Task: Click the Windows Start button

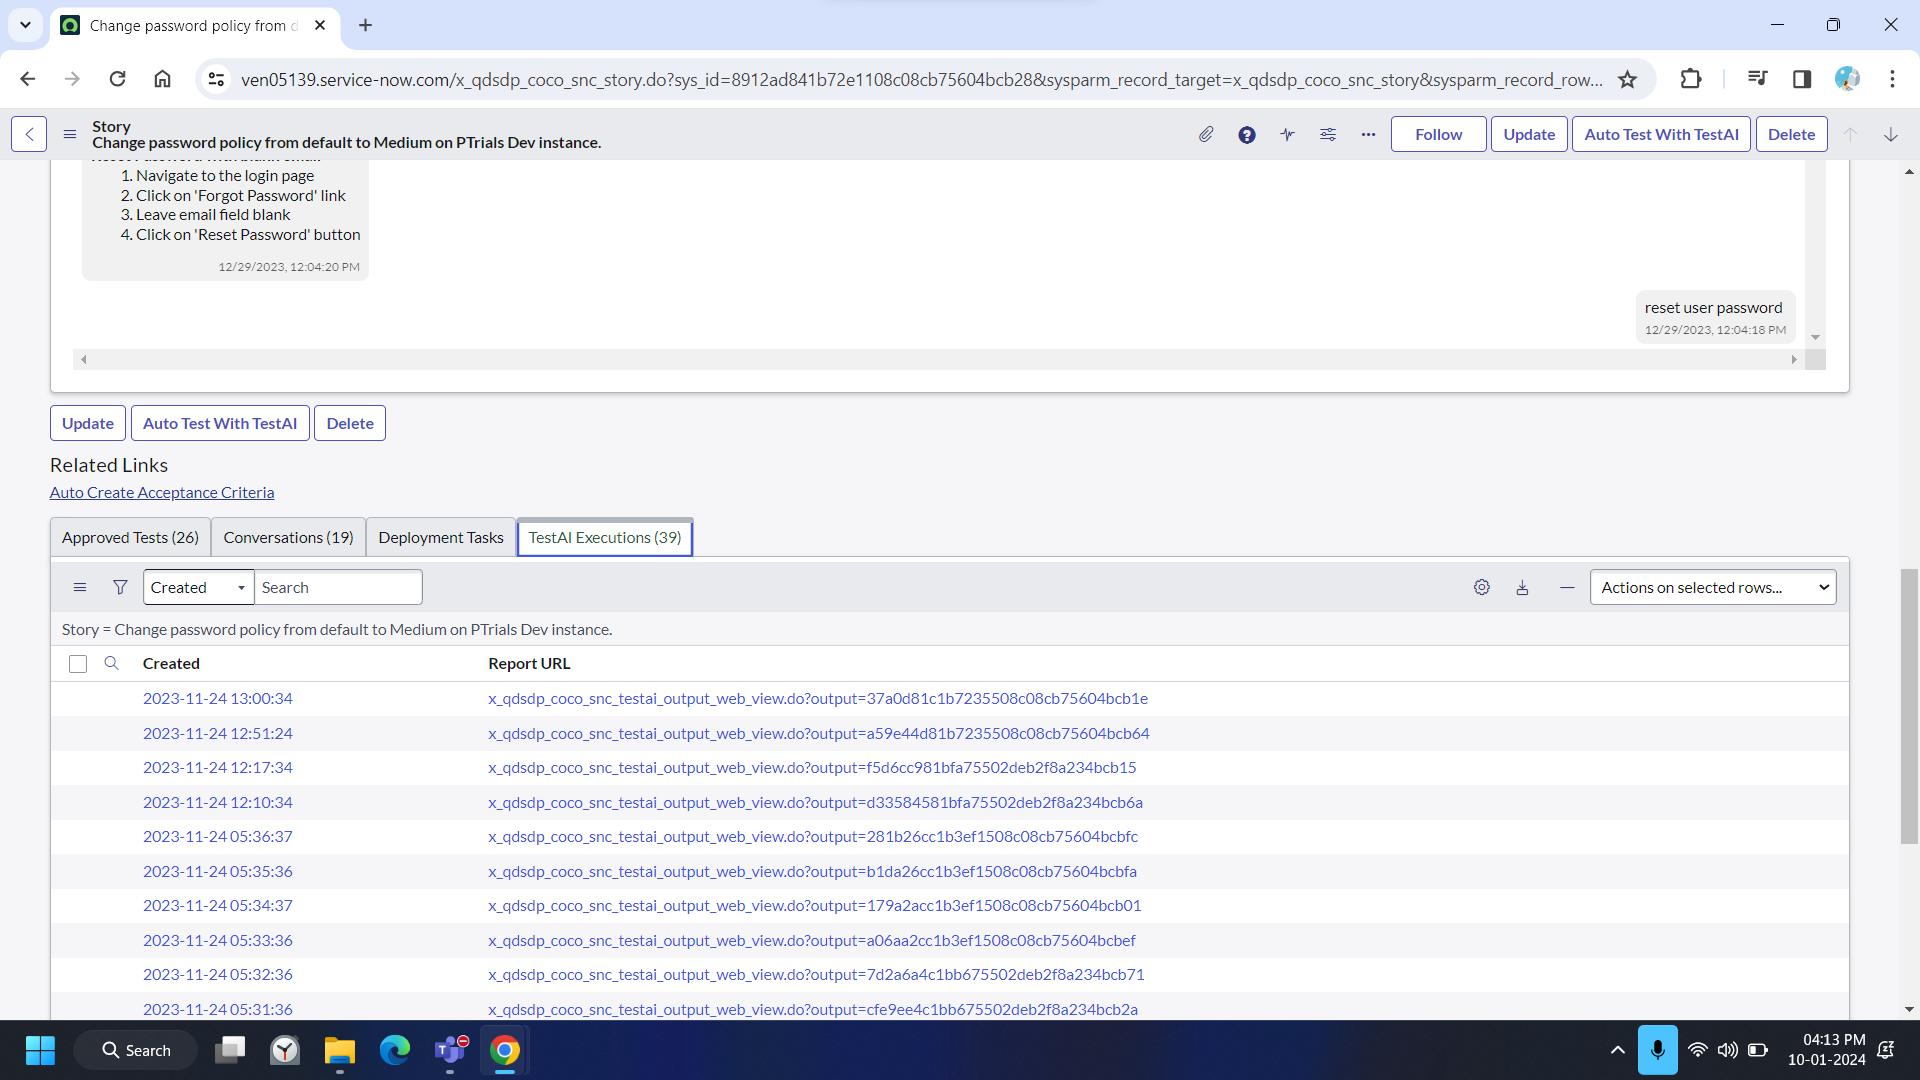Action: pos(40,1050)
